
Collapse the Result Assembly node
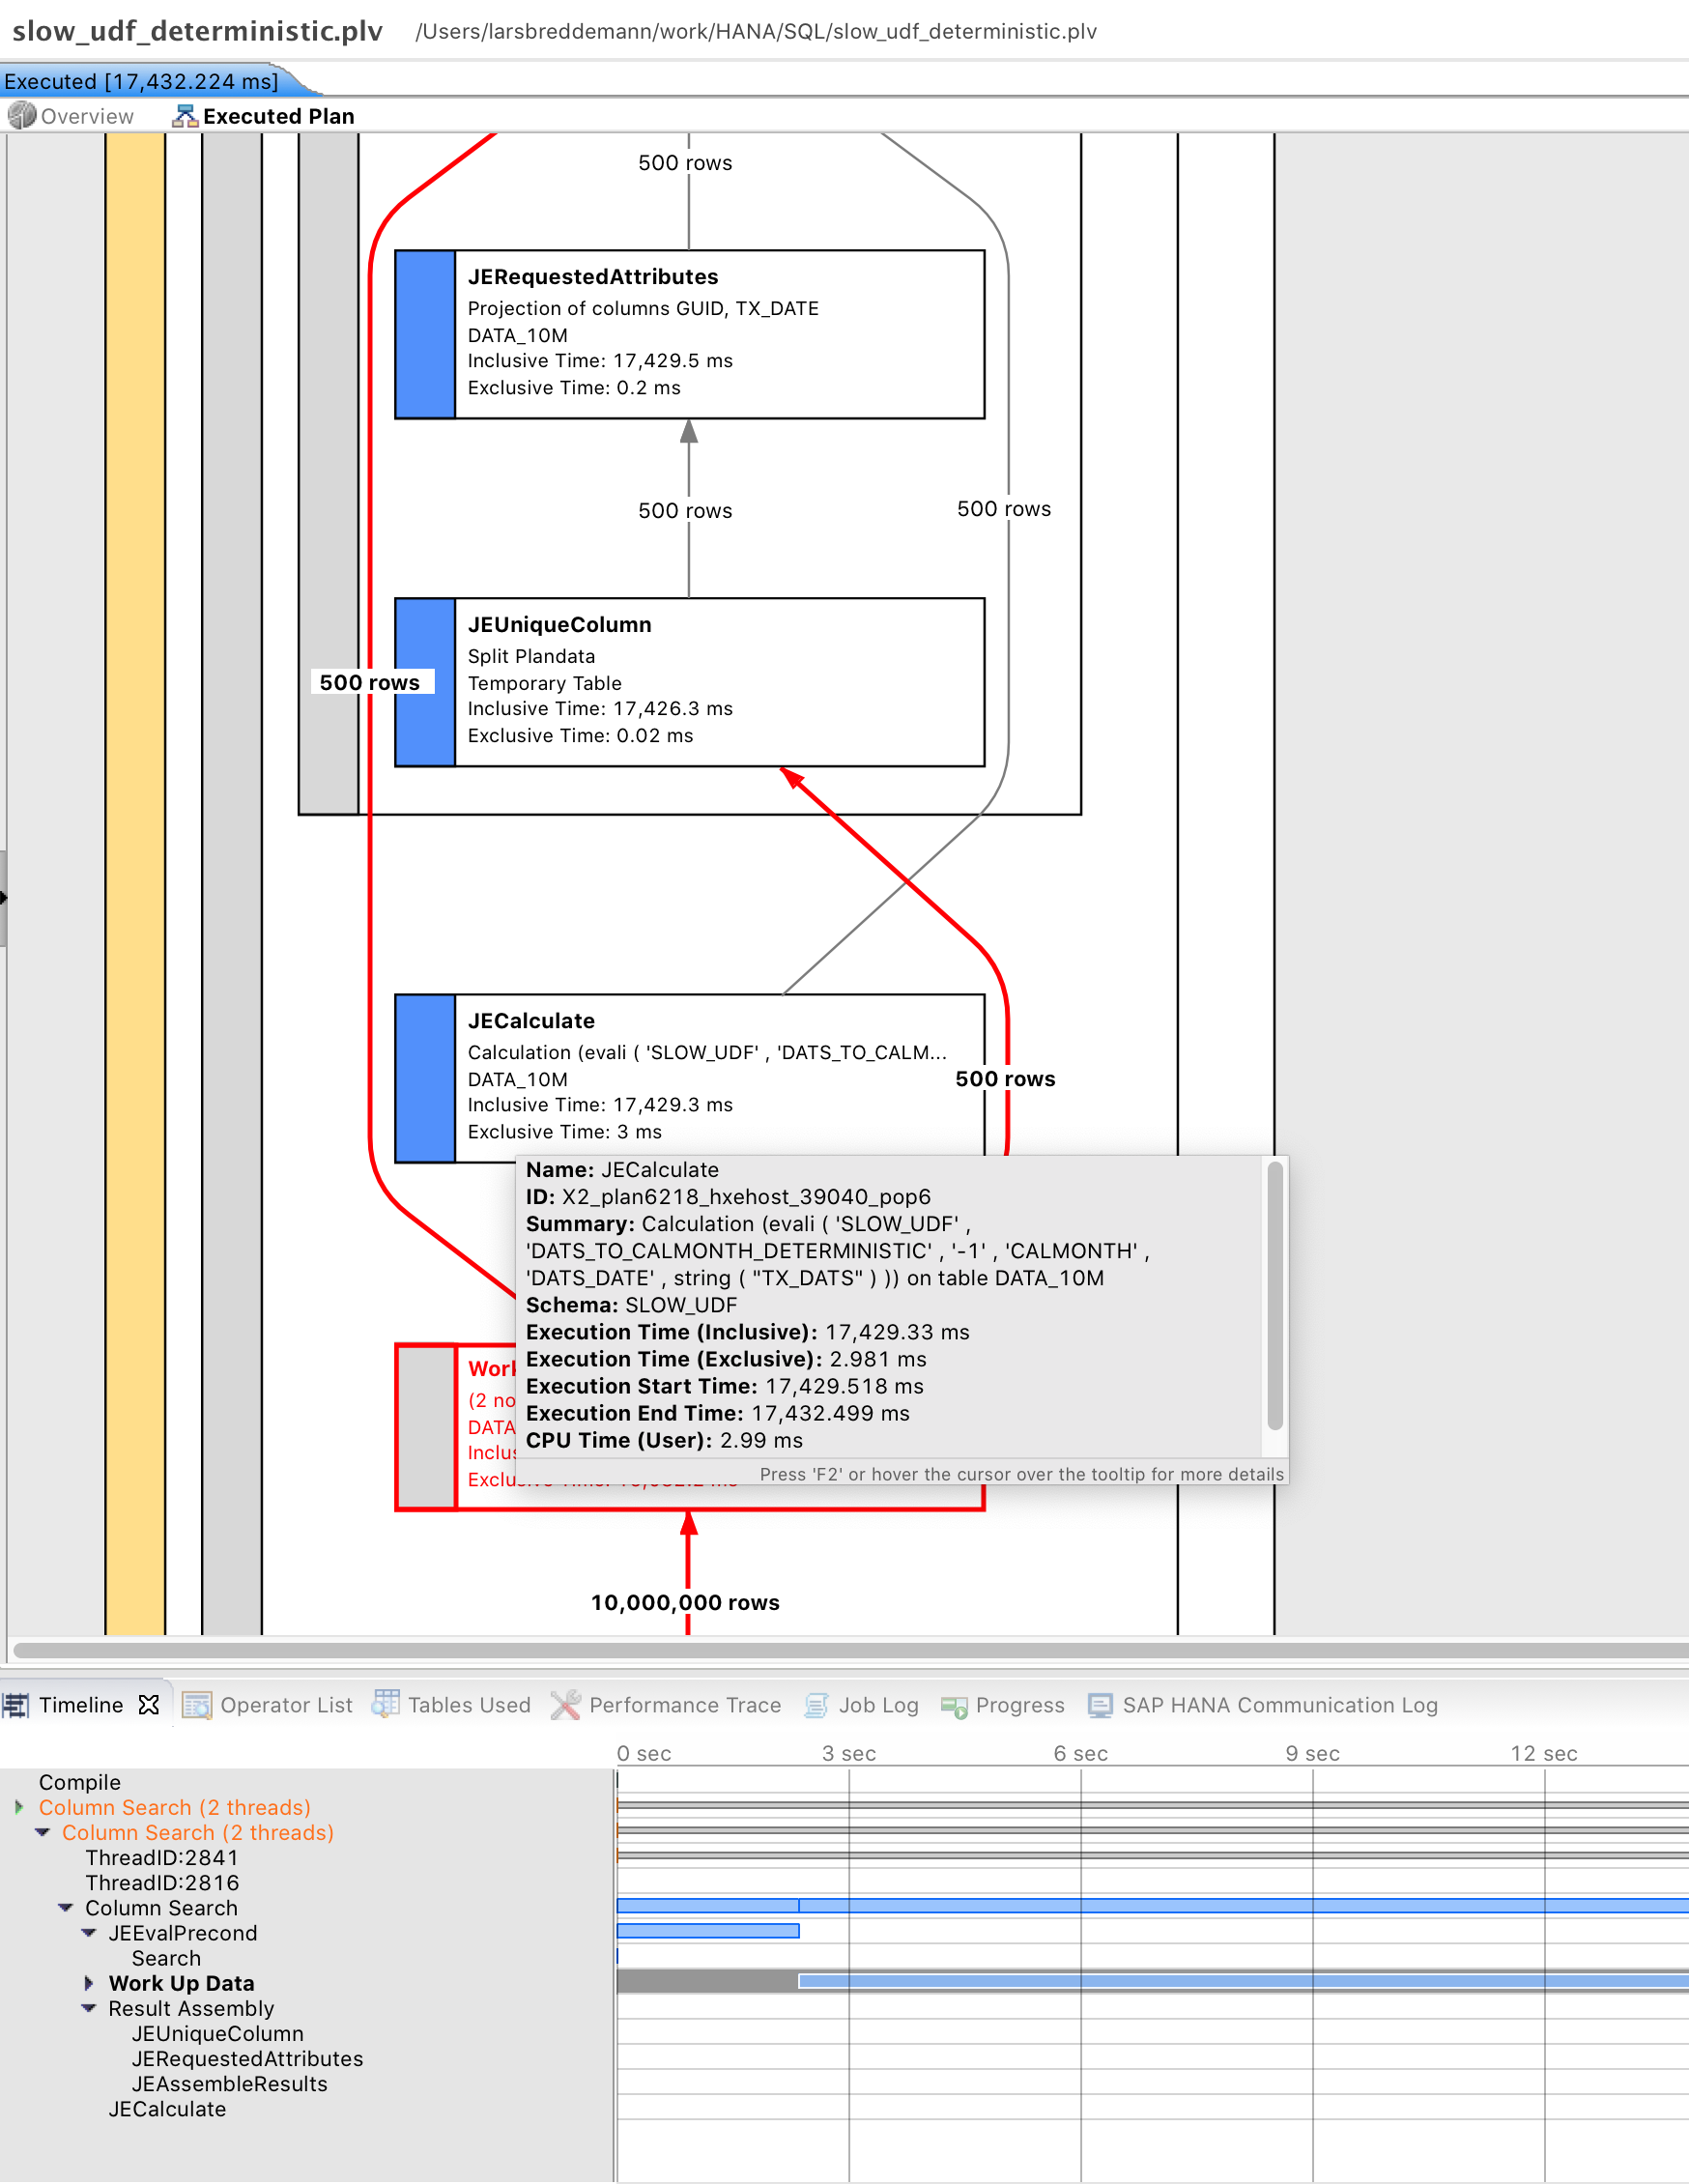coord(89,2008)
